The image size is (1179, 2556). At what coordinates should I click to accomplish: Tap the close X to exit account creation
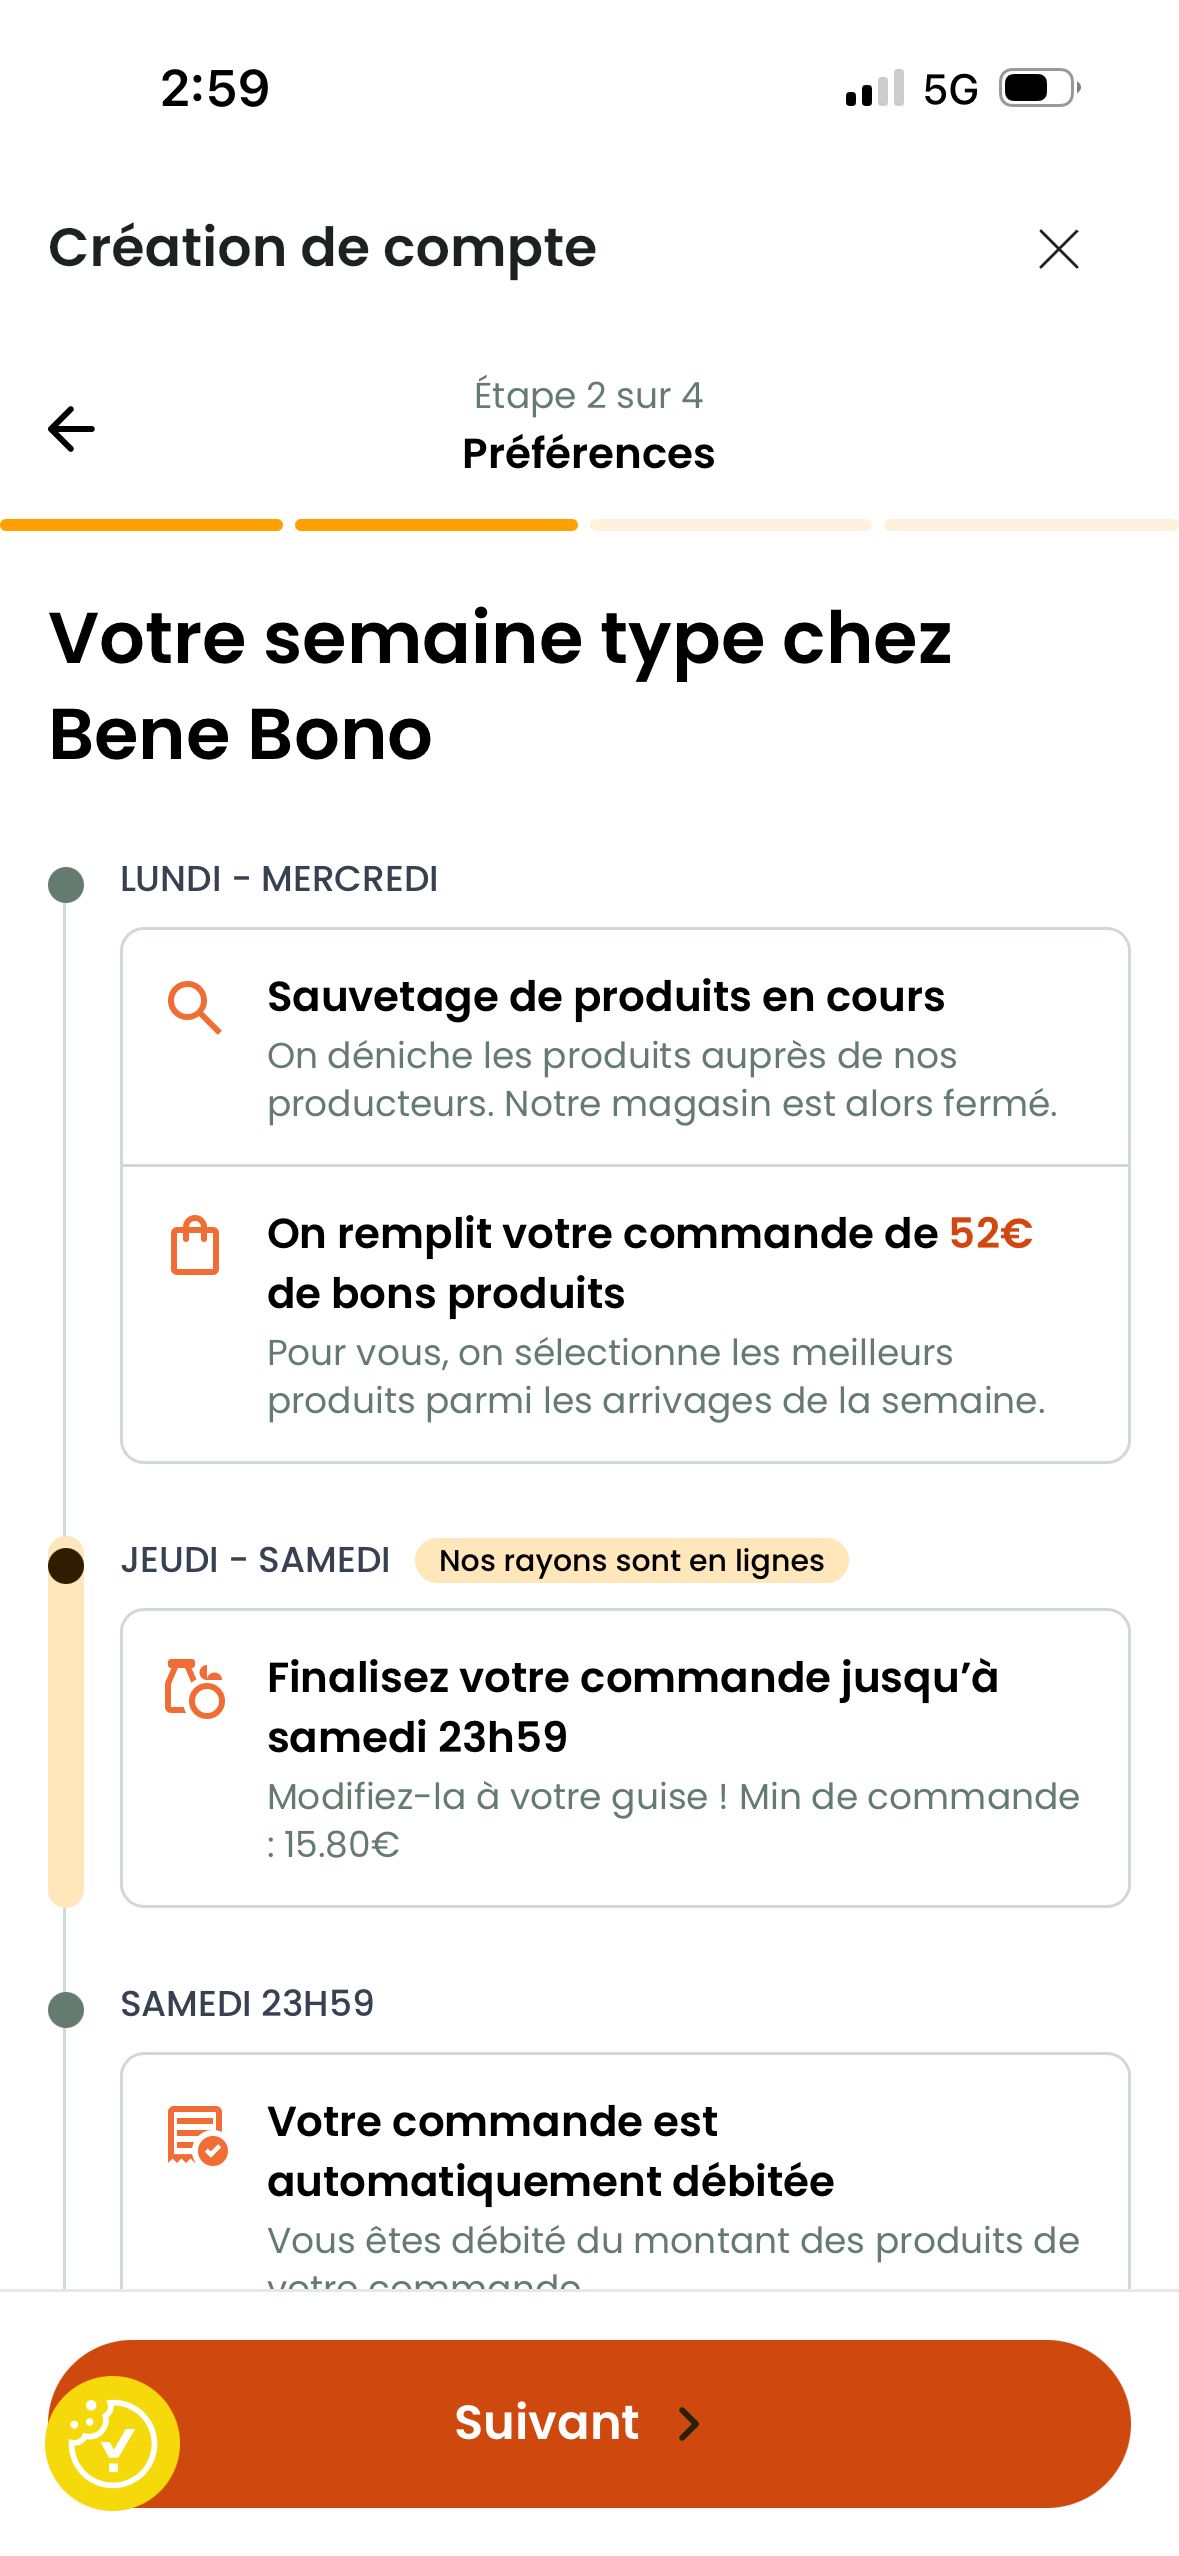click(1057, 249)
